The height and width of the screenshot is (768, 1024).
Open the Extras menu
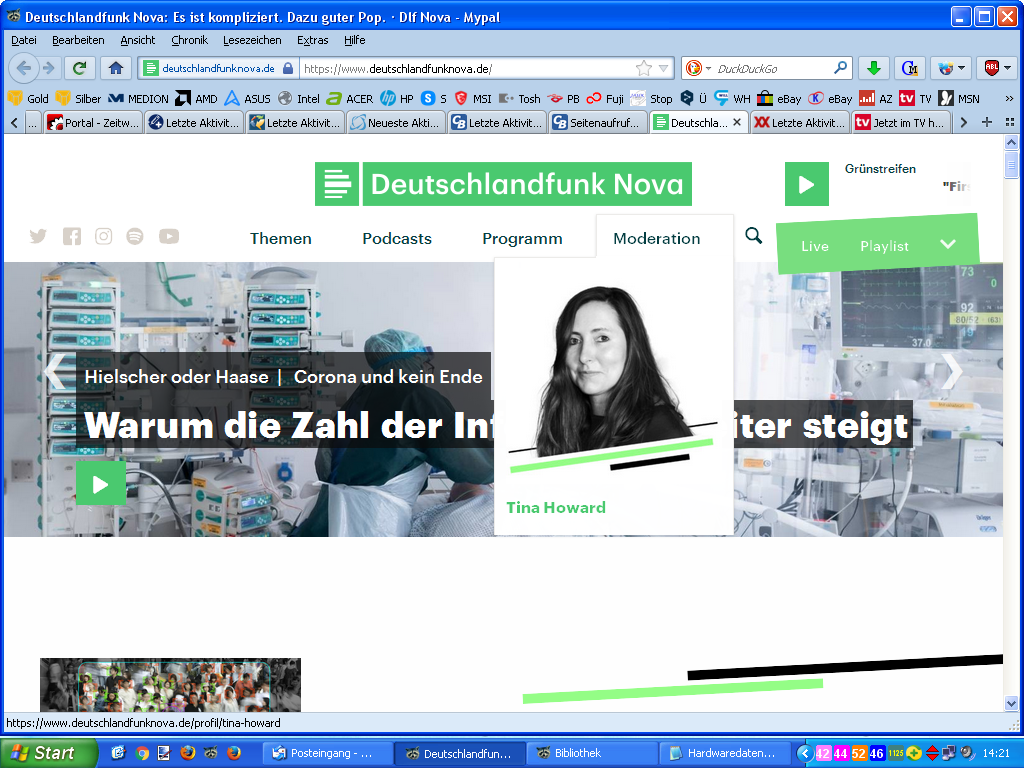(313, 40)
